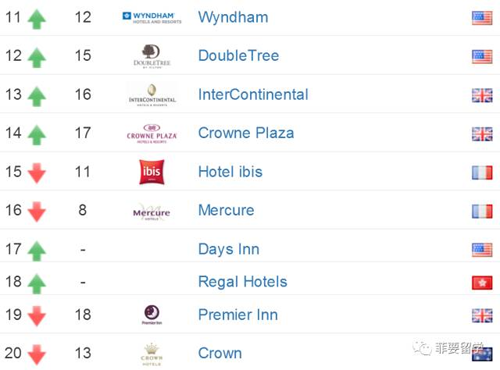This screenshot has width=500, height=370.
Task: Open the Days Inn link
Action: (229, 249)
